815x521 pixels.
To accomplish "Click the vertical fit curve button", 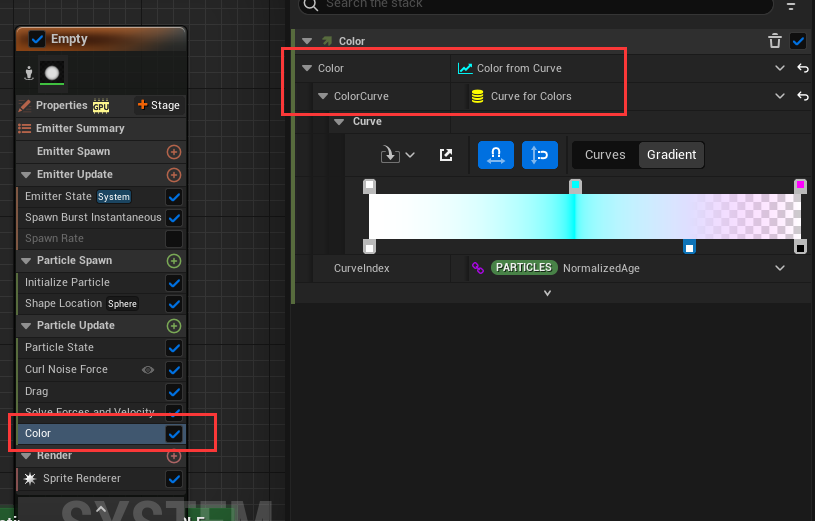I will [540, 155].
